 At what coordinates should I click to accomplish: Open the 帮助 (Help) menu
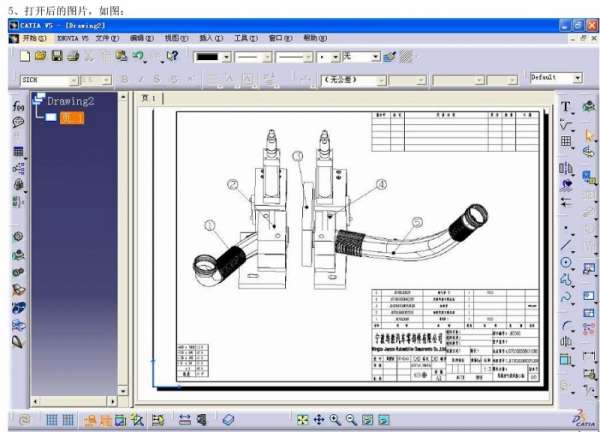pos(315,38)
